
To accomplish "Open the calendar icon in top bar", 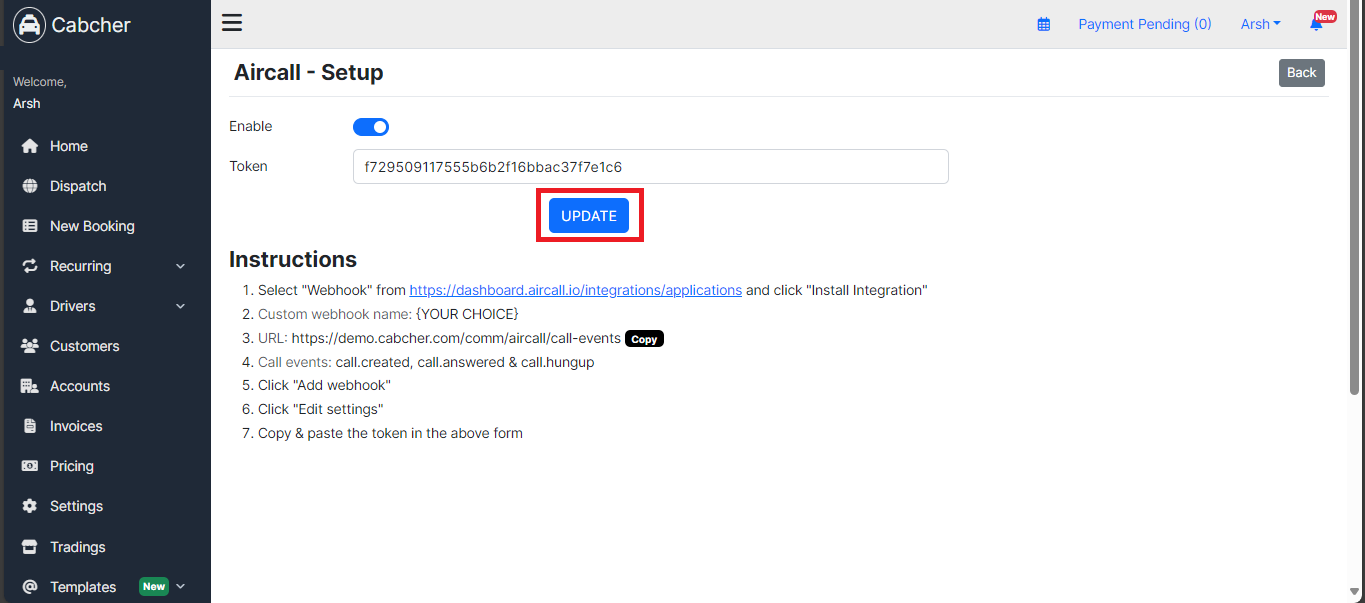I will click(x=1044, y=24).
